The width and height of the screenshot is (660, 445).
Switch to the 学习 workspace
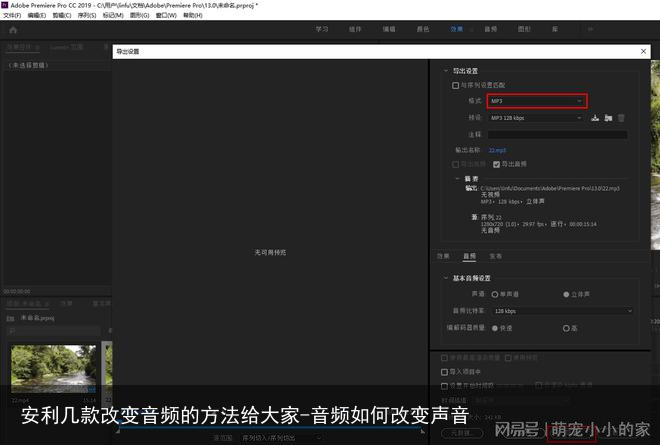click(322, 29)
